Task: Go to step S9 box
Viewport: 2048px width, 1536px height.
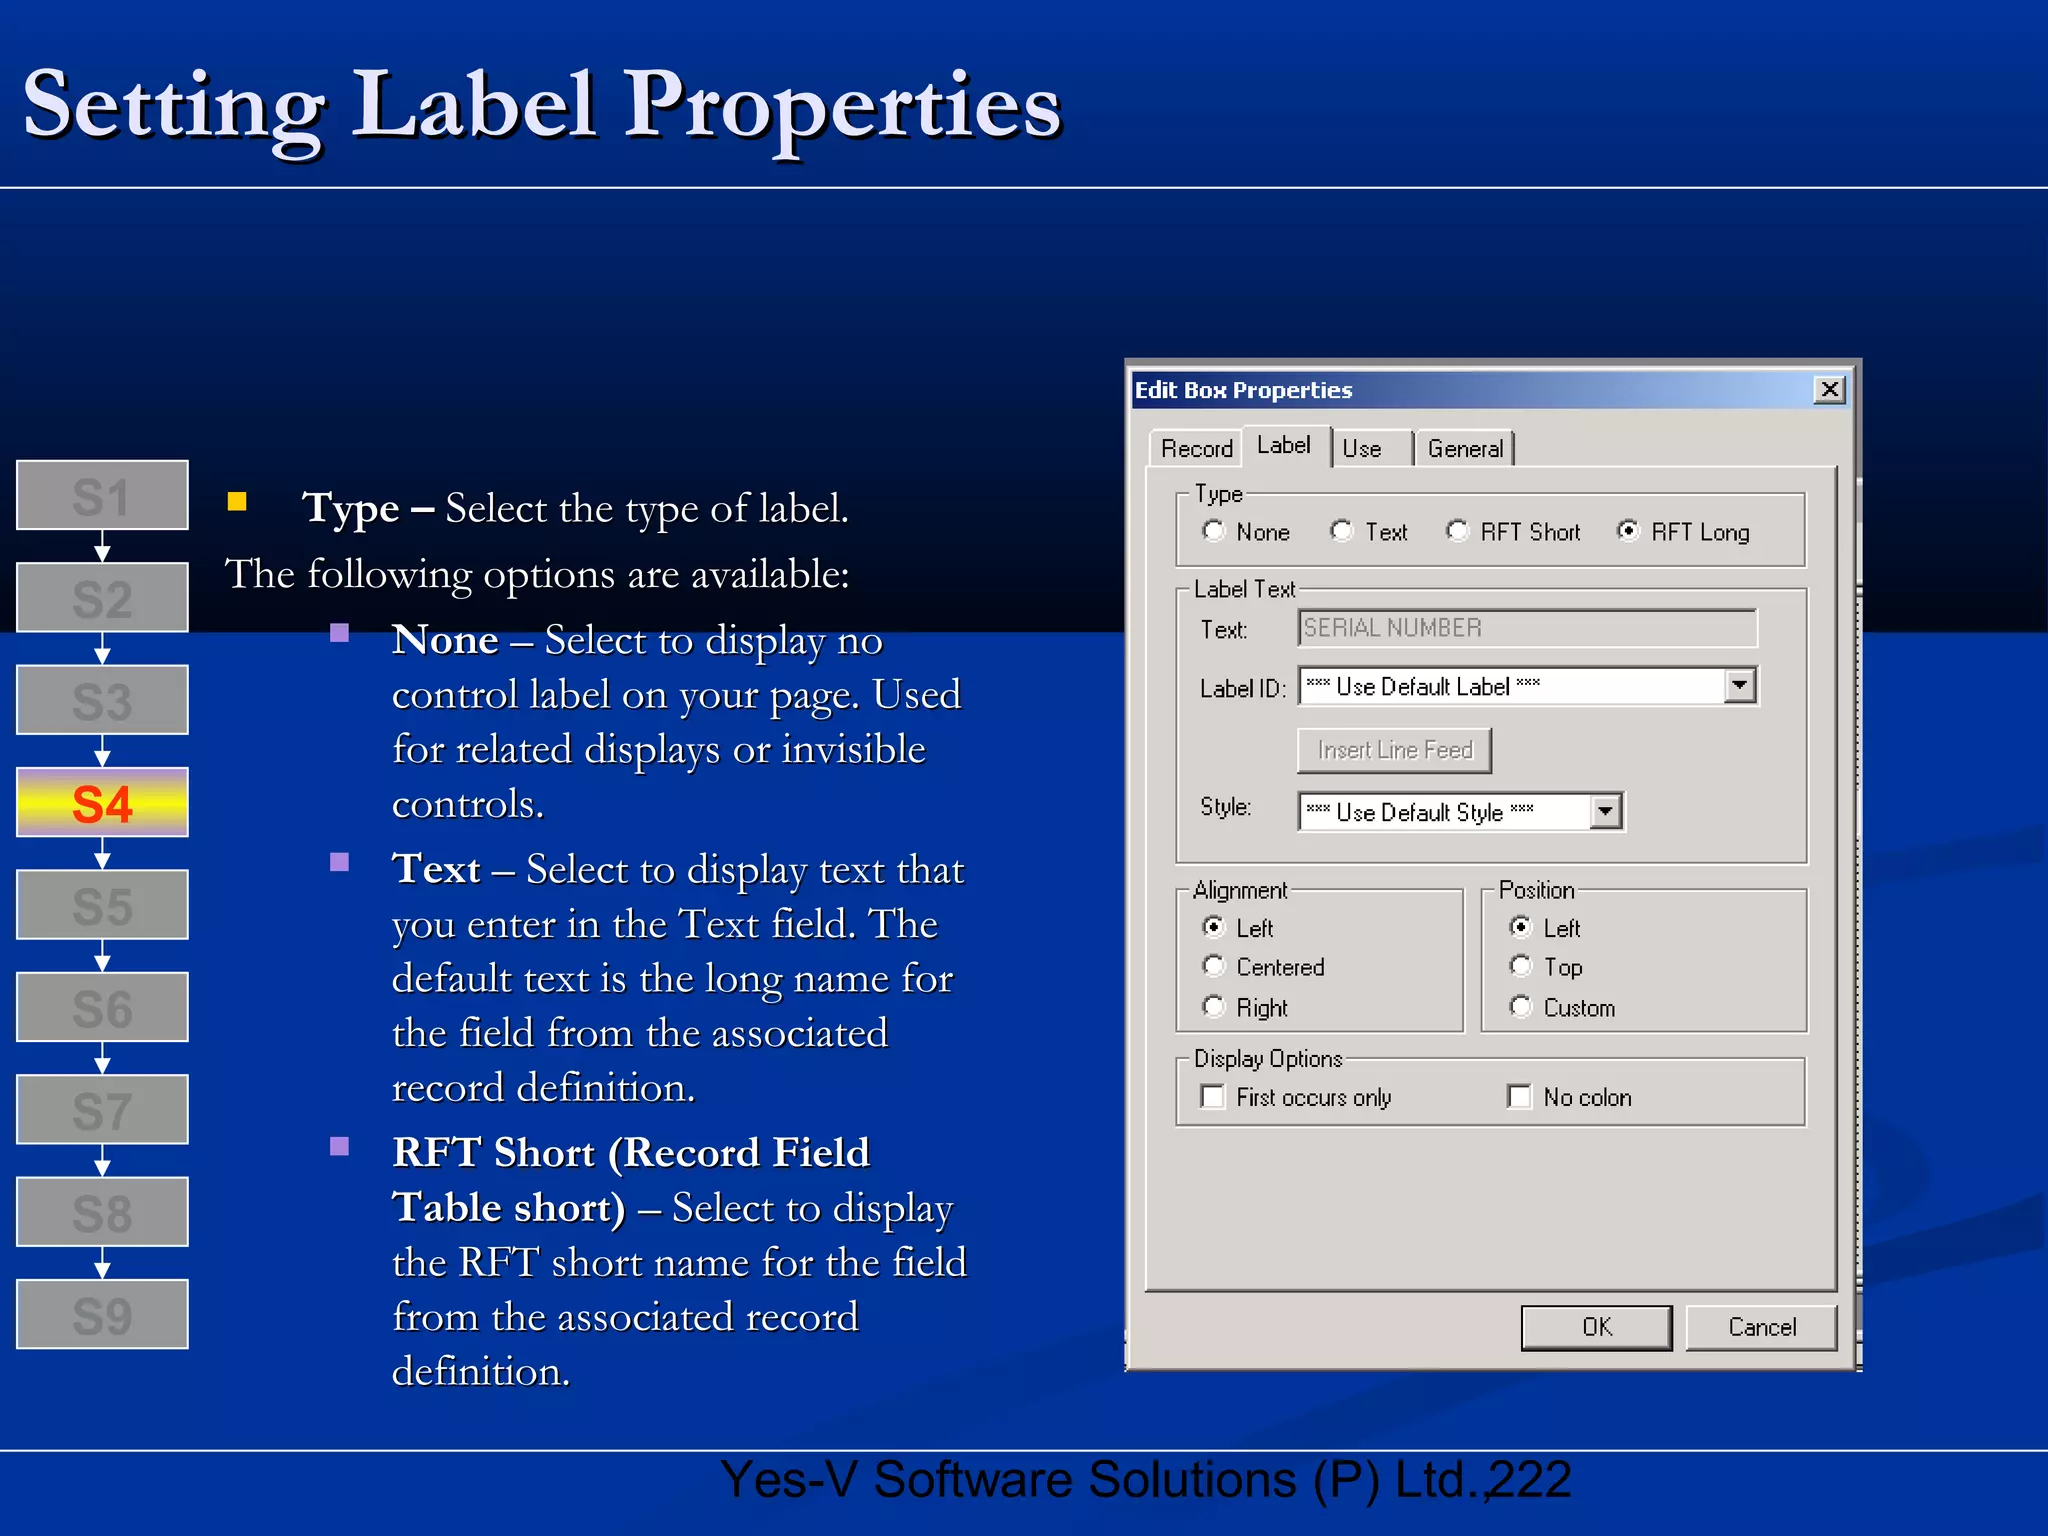Action: click(102, 1314)
